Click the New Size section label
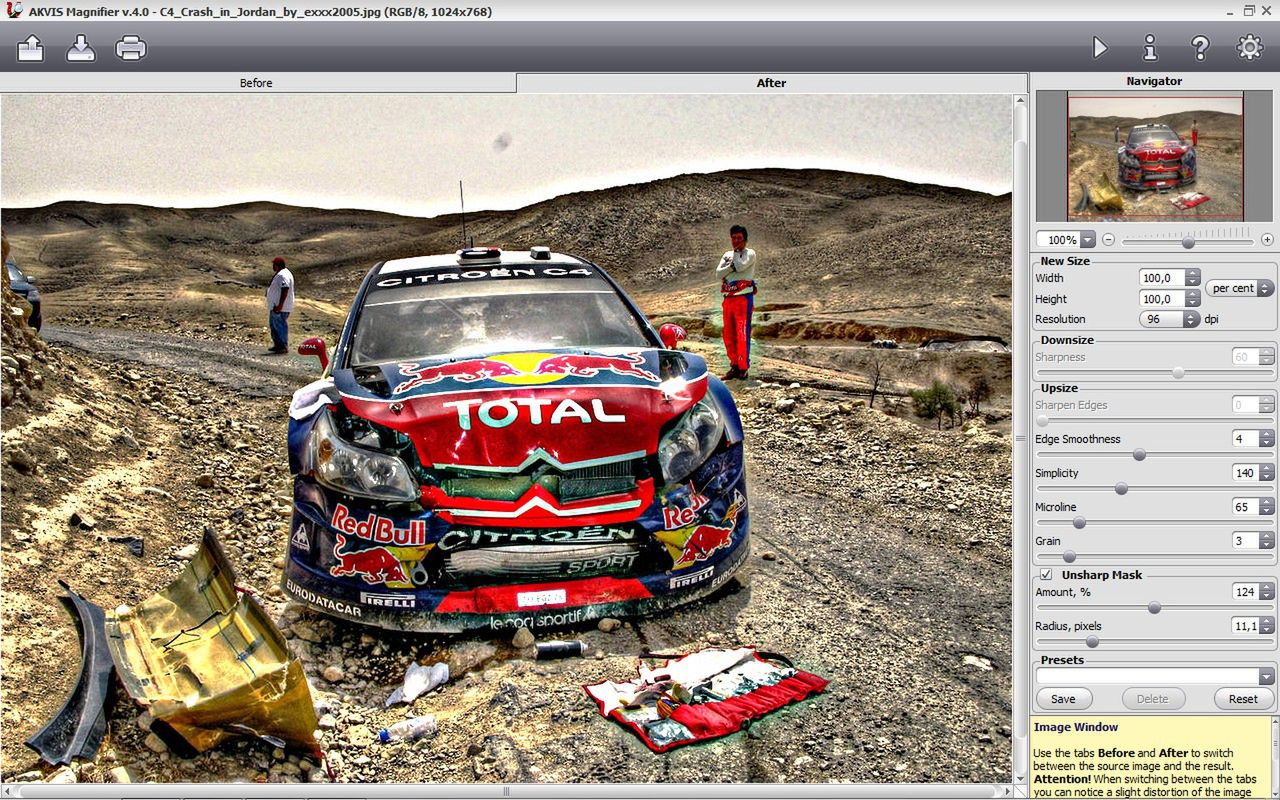 tap(1065, 261)
